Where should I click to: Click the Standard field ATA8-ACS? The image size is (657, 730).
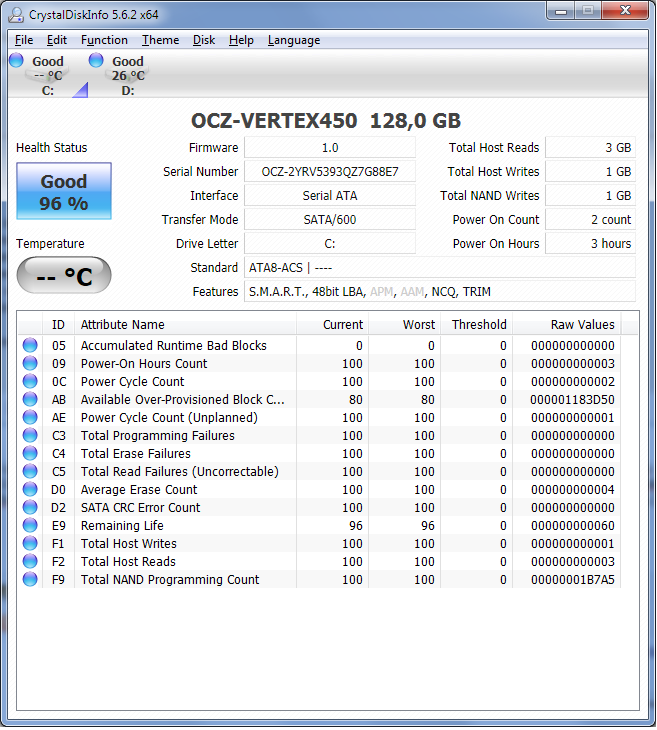[440, 268]
